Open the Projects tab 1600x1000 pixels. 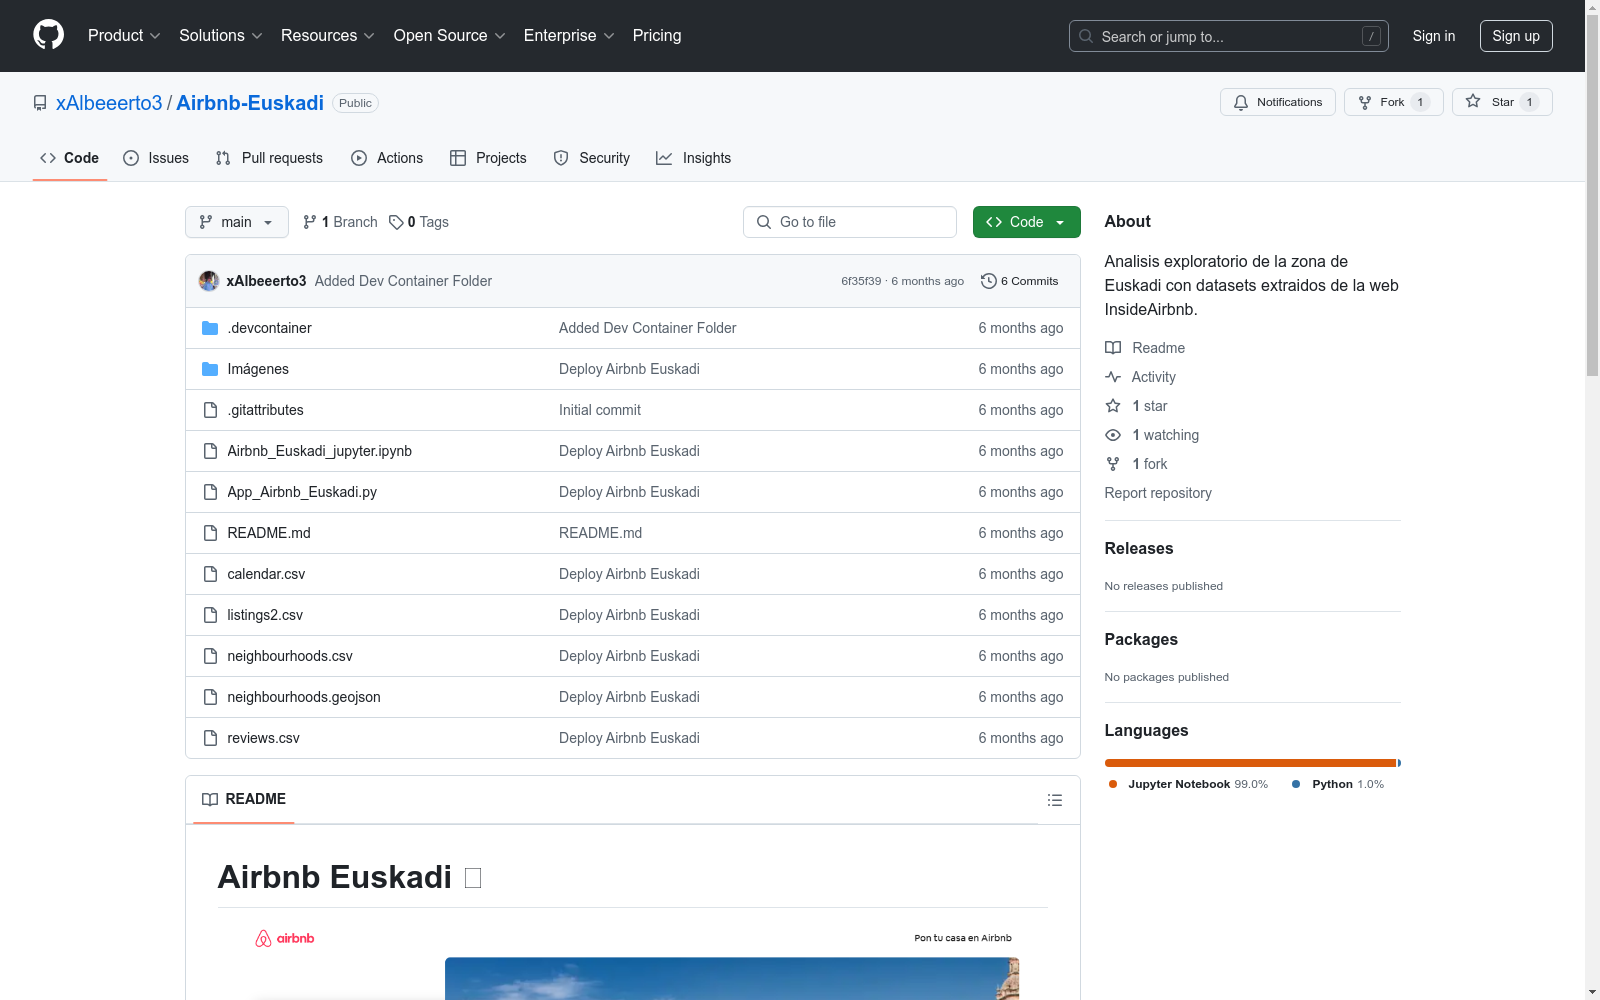coord(488,158)
